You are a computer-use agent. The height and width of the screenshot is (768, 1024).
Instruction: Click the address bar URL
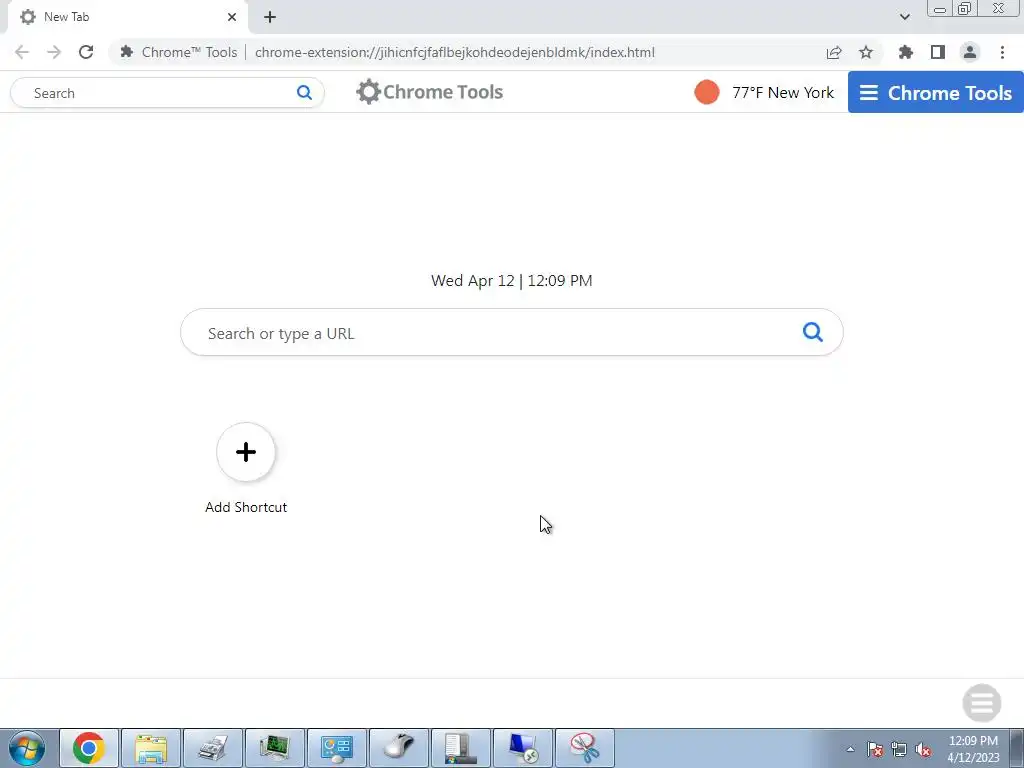[455, 52]
